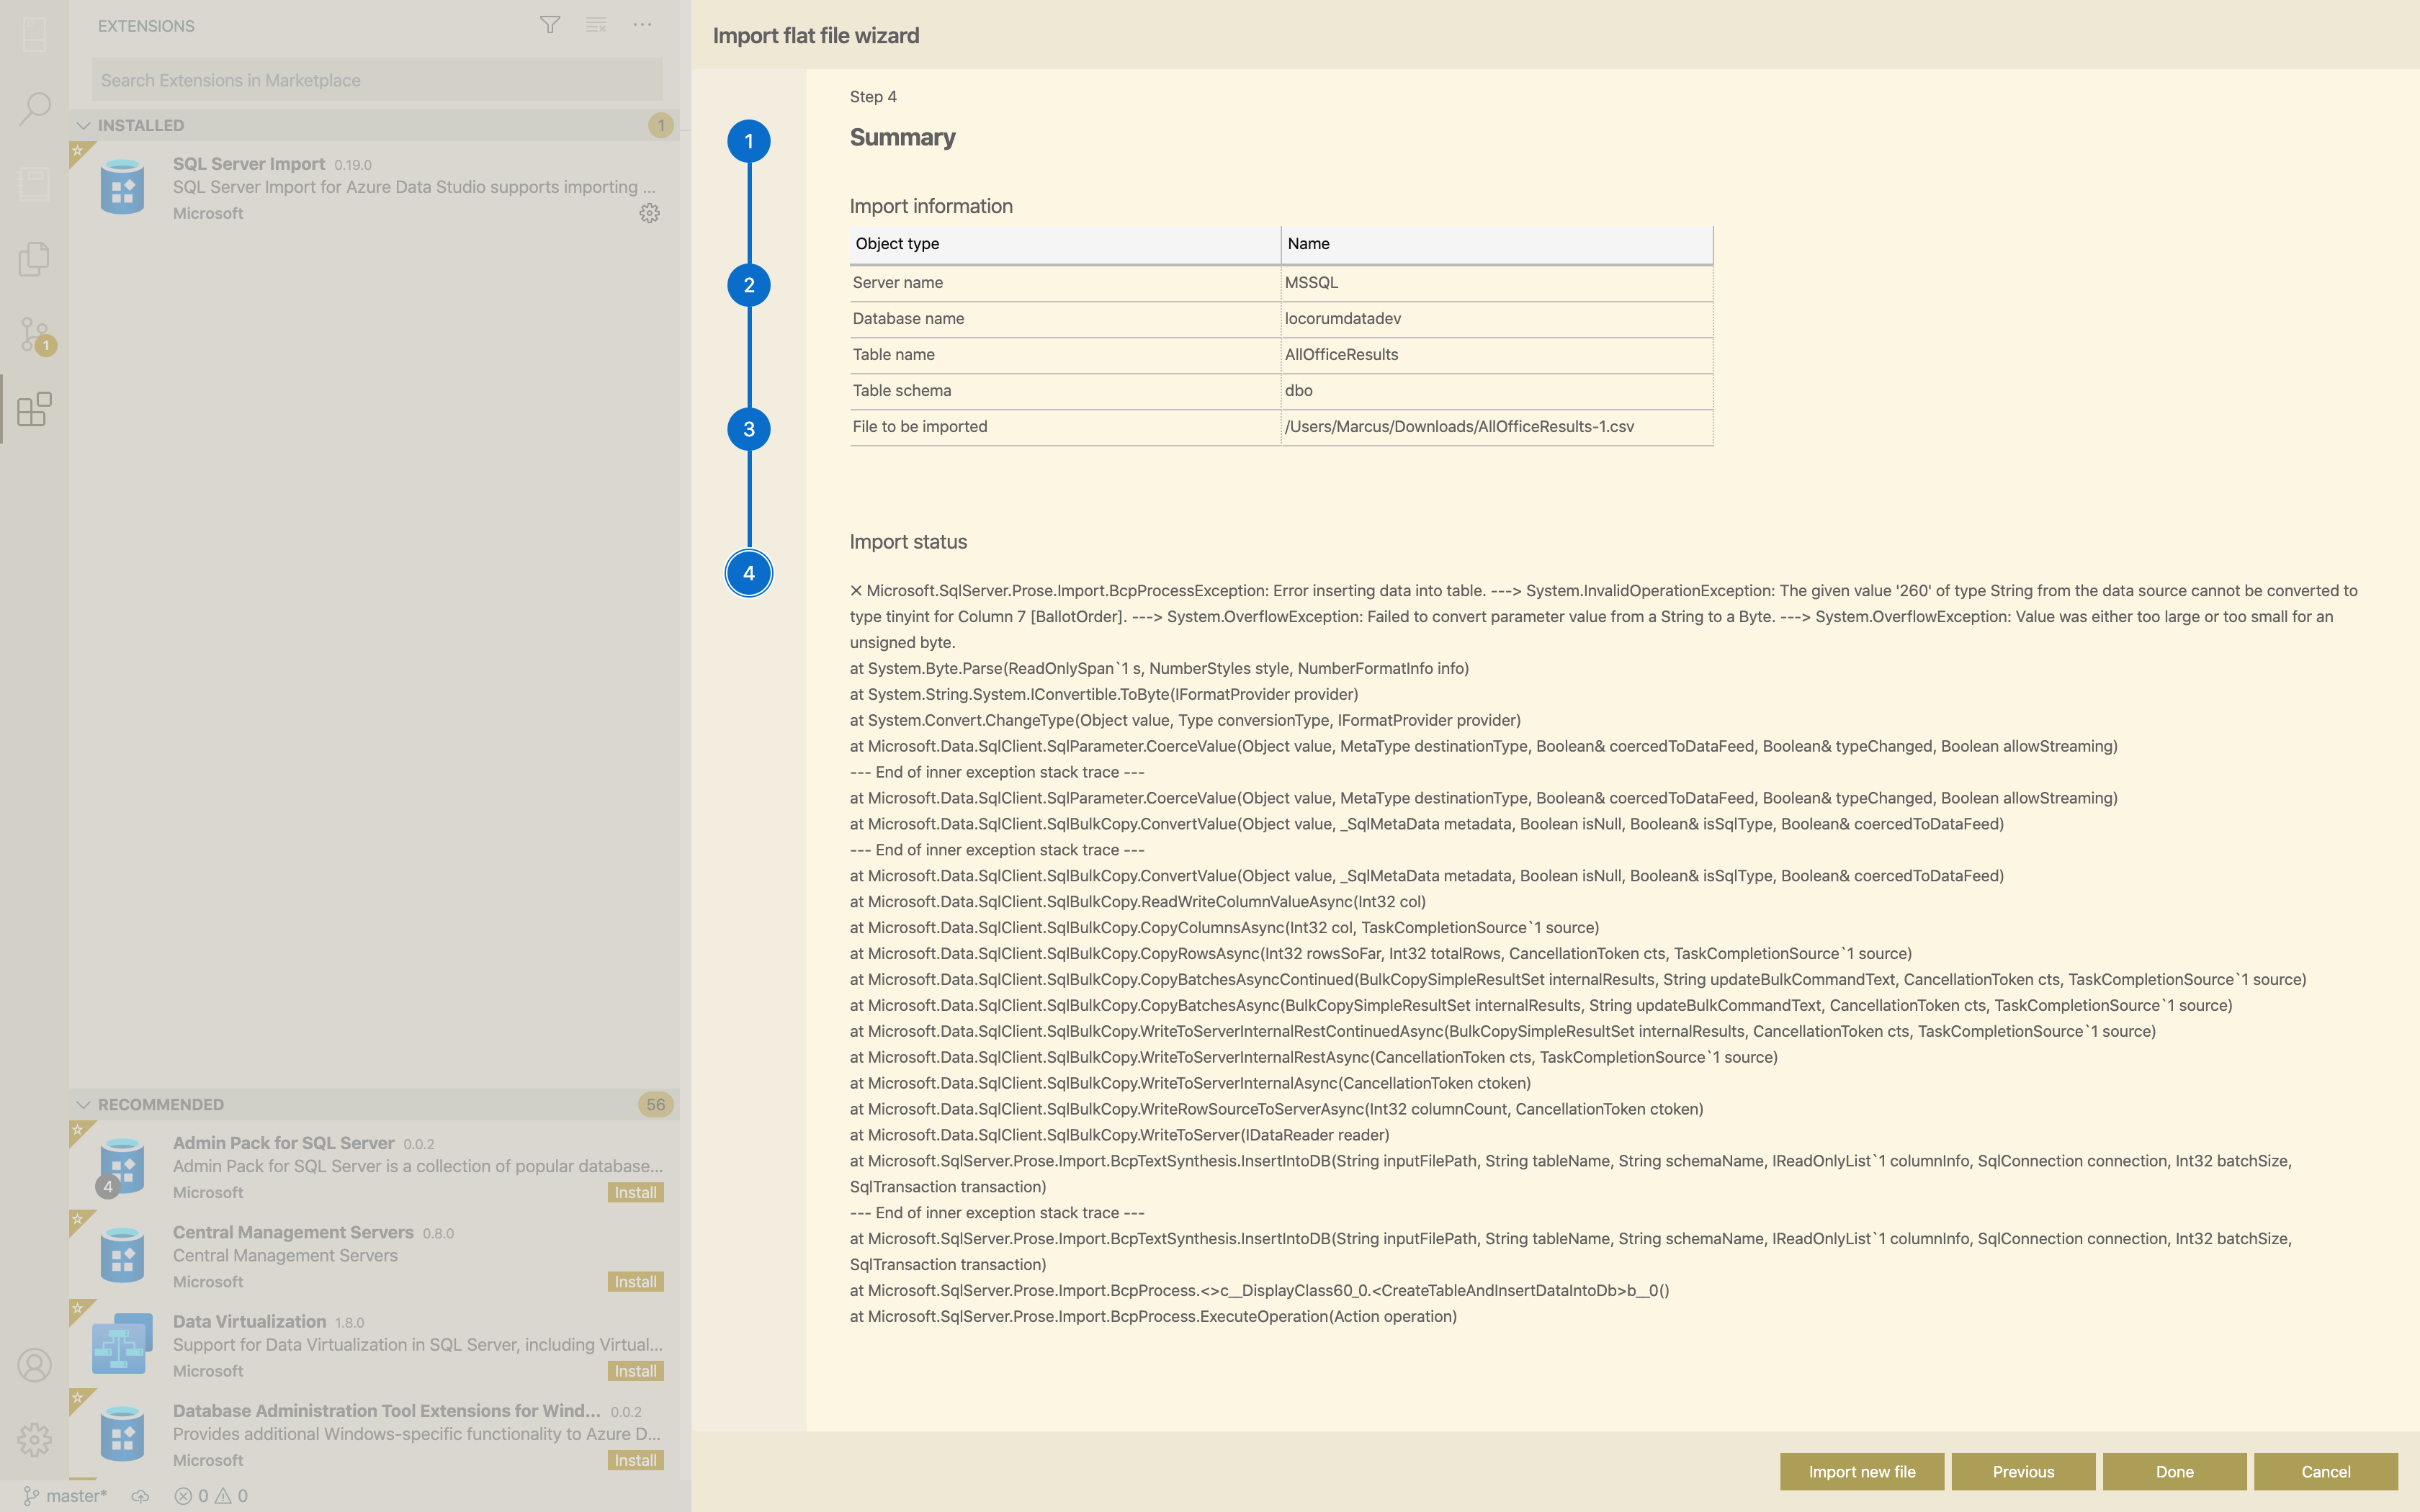Open the Notebooks view in activity bar

(x=35, y=183)
